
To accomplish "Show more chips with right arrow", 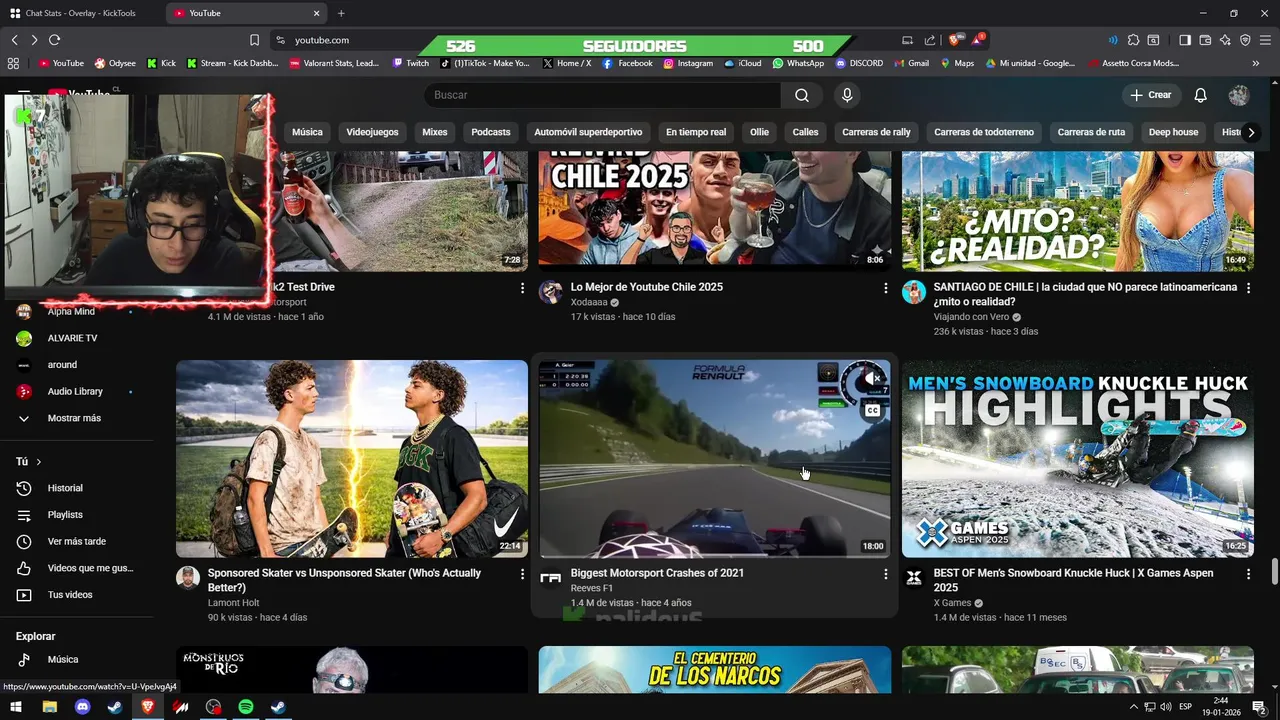I will [x=1250, y=132].
